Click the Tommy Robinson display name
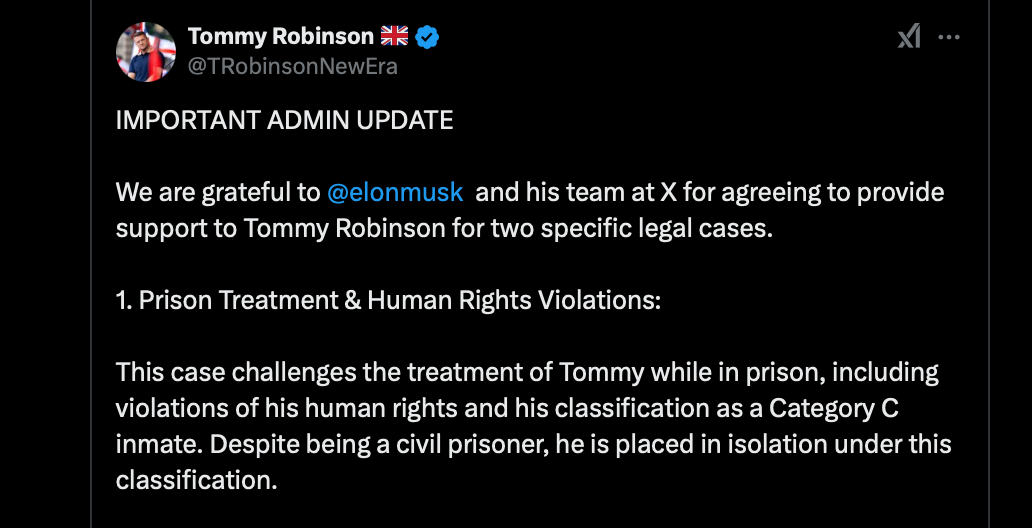Viewport: 1032px width, 528px height. coord(279,38)
